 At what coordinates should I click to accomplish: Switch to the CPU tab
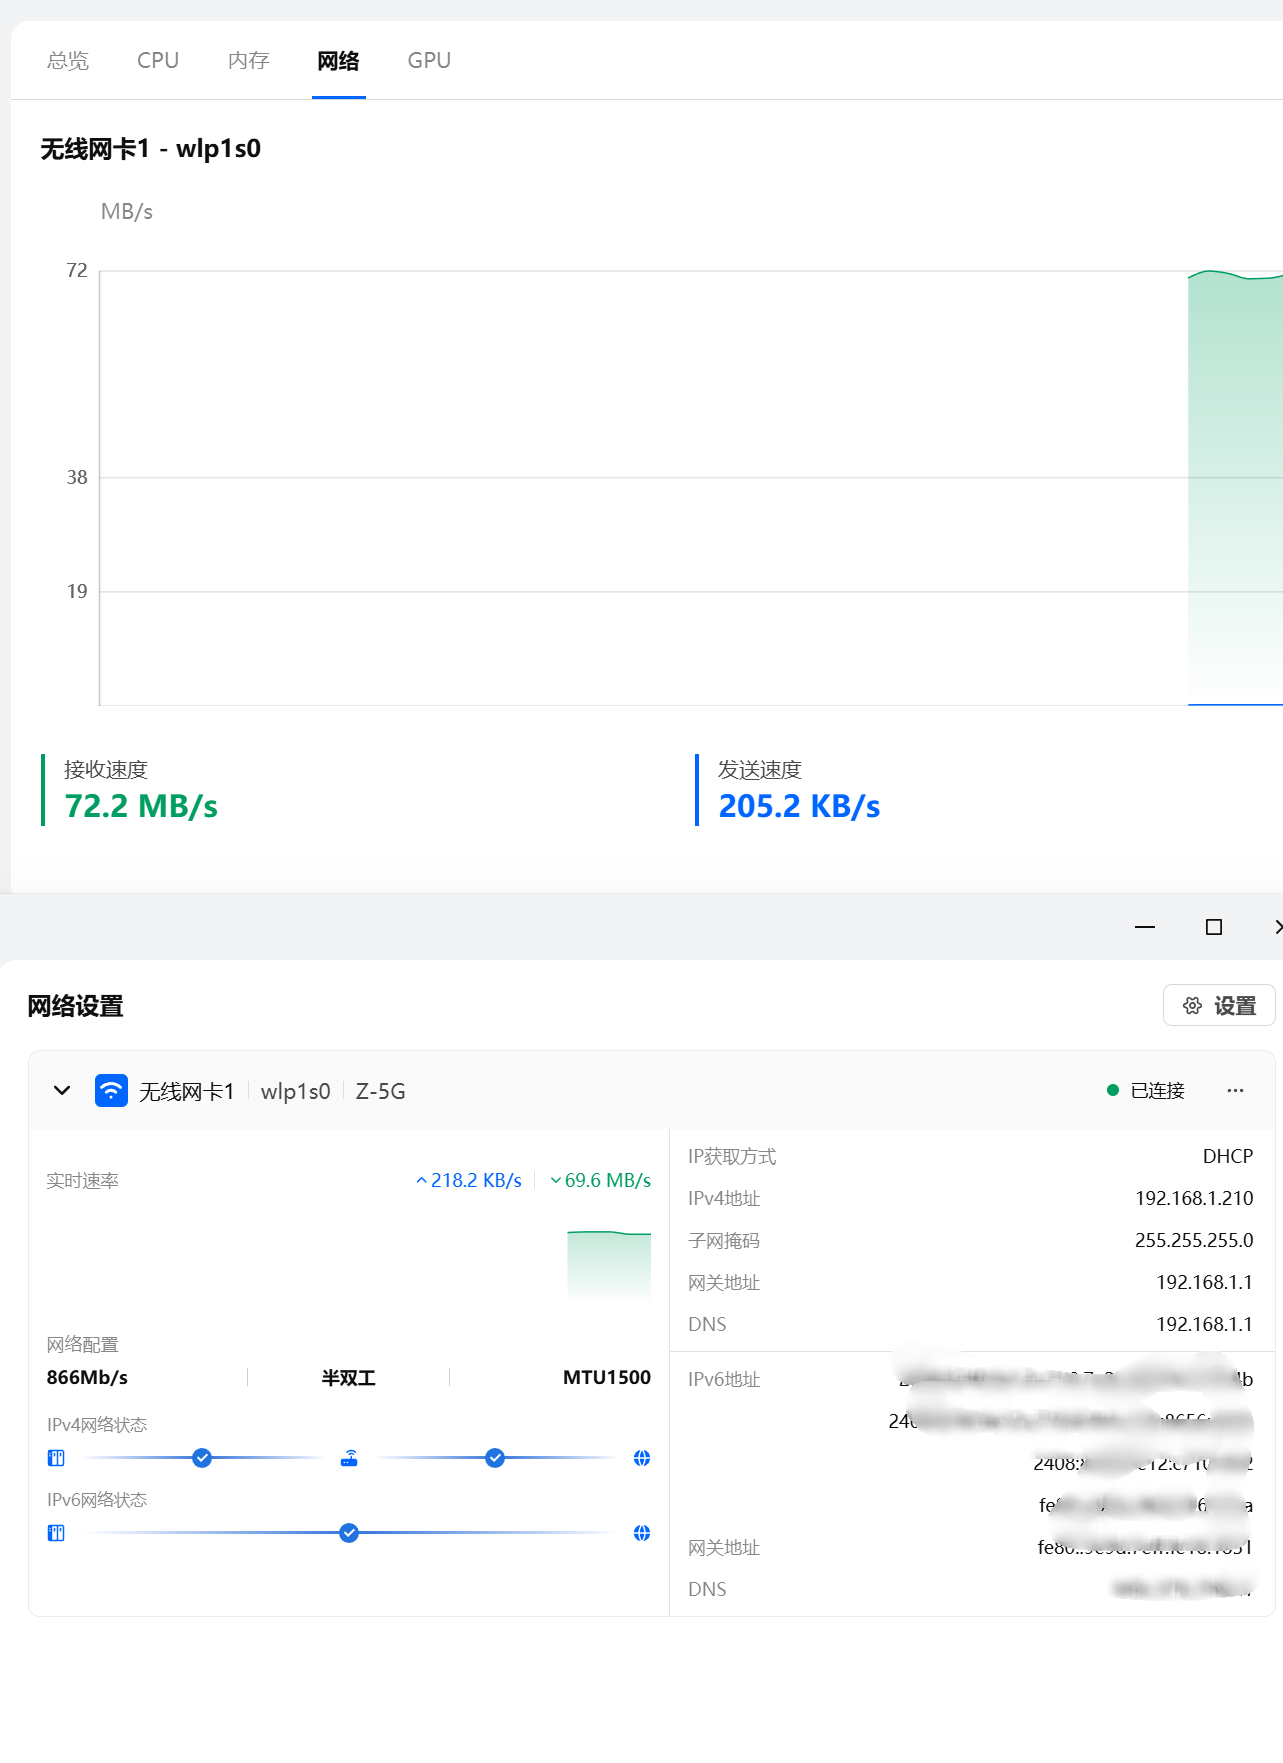click(158, 61)
